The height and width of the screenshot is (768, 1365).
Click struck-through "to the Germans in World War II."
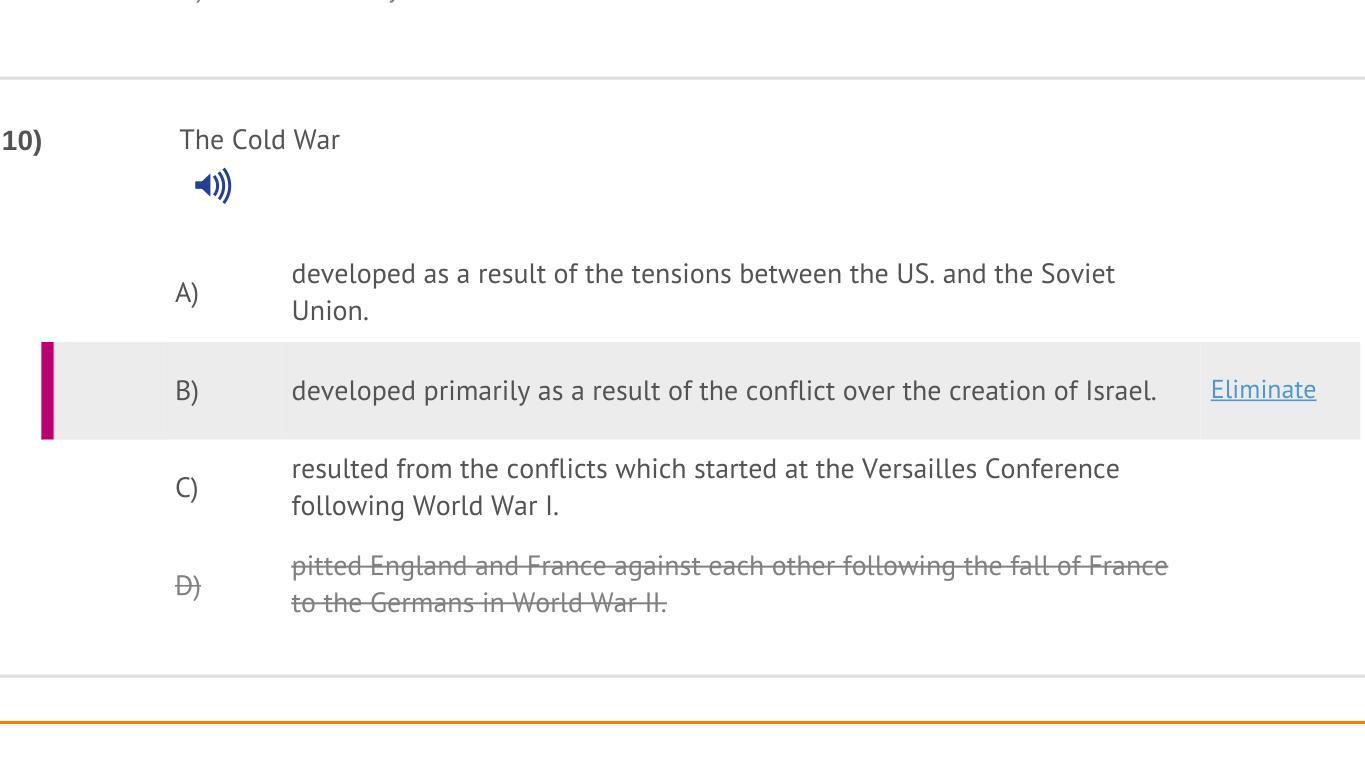(x=479, y=604)
